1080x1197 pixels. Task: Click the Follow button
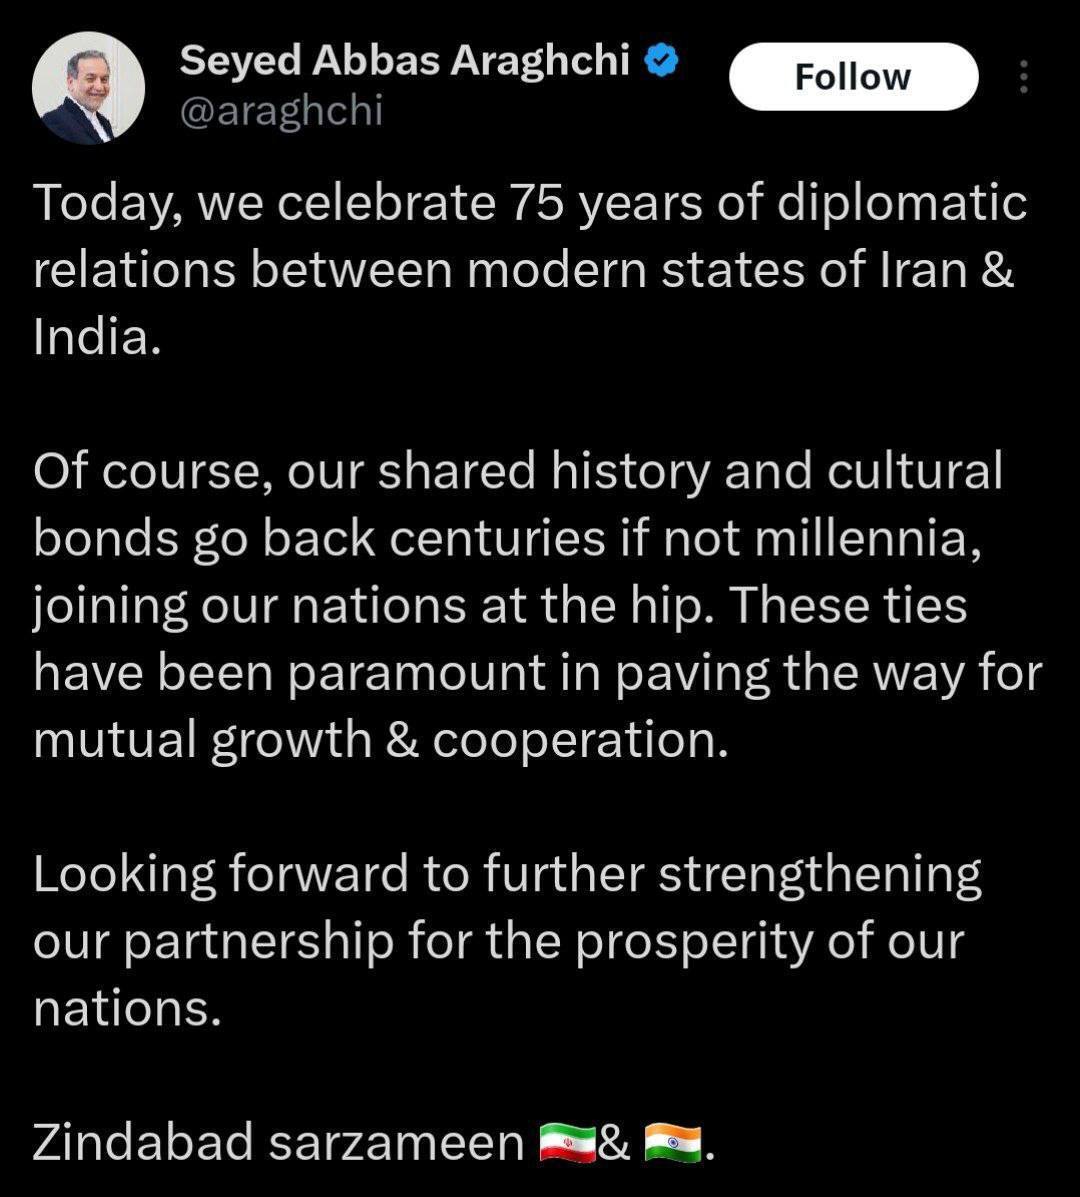click(853, 76)
